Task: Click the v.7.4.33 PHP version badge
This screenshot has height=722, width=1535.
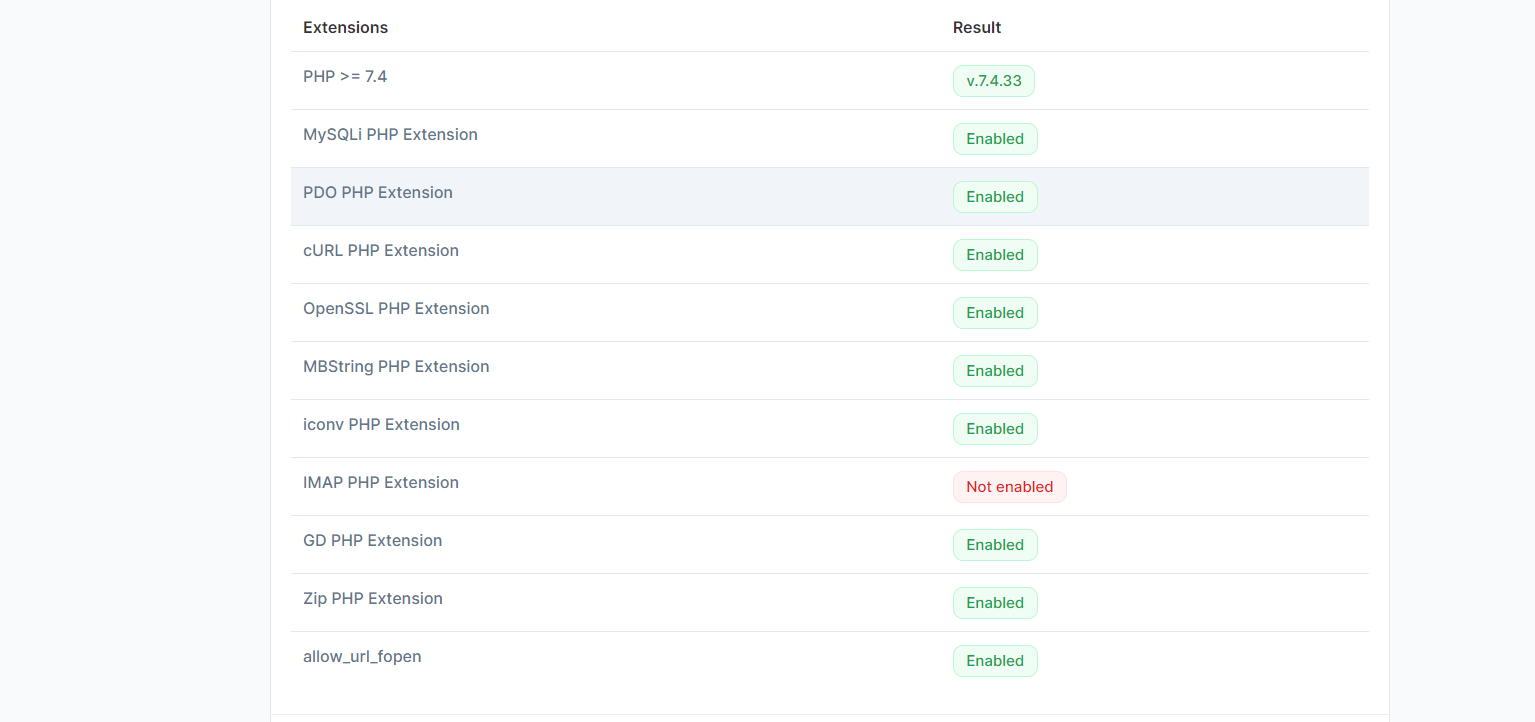Action: click(993, 81)
